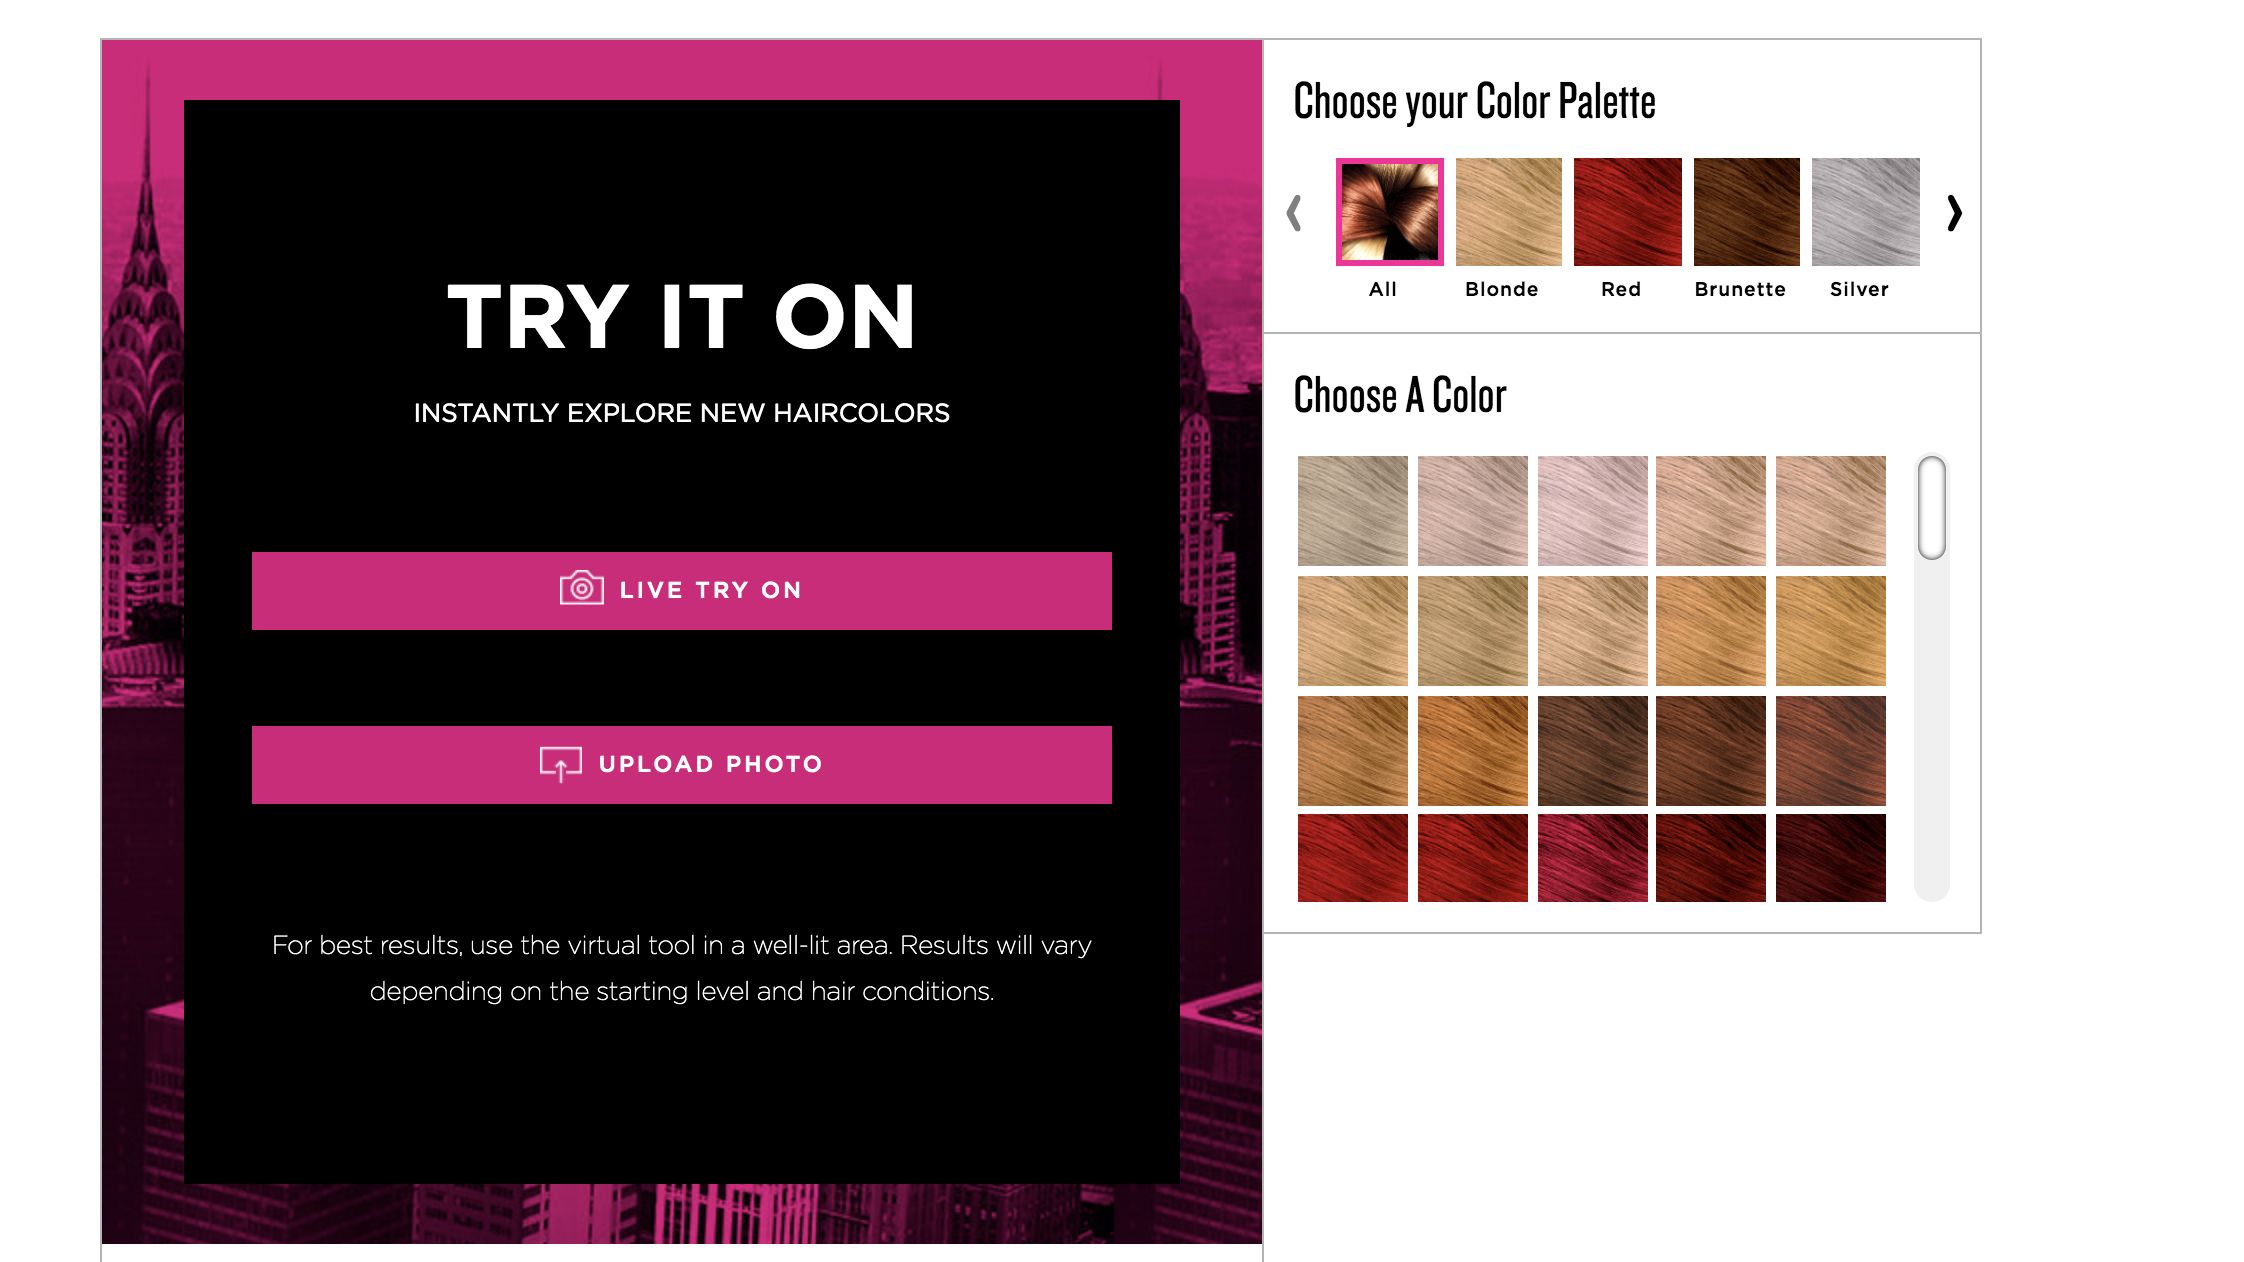Select the magenta red swatch in bottom row

pyautogui.click(x=1593, y=858)
